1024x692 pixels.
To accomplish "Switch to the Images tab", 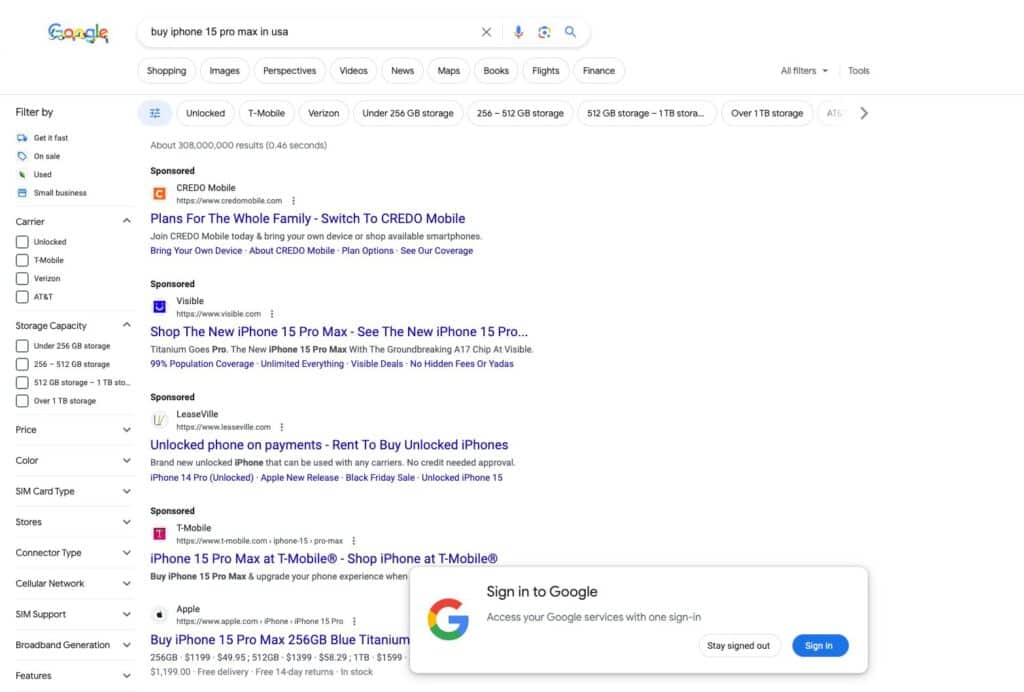I will (x=224, y=71).
